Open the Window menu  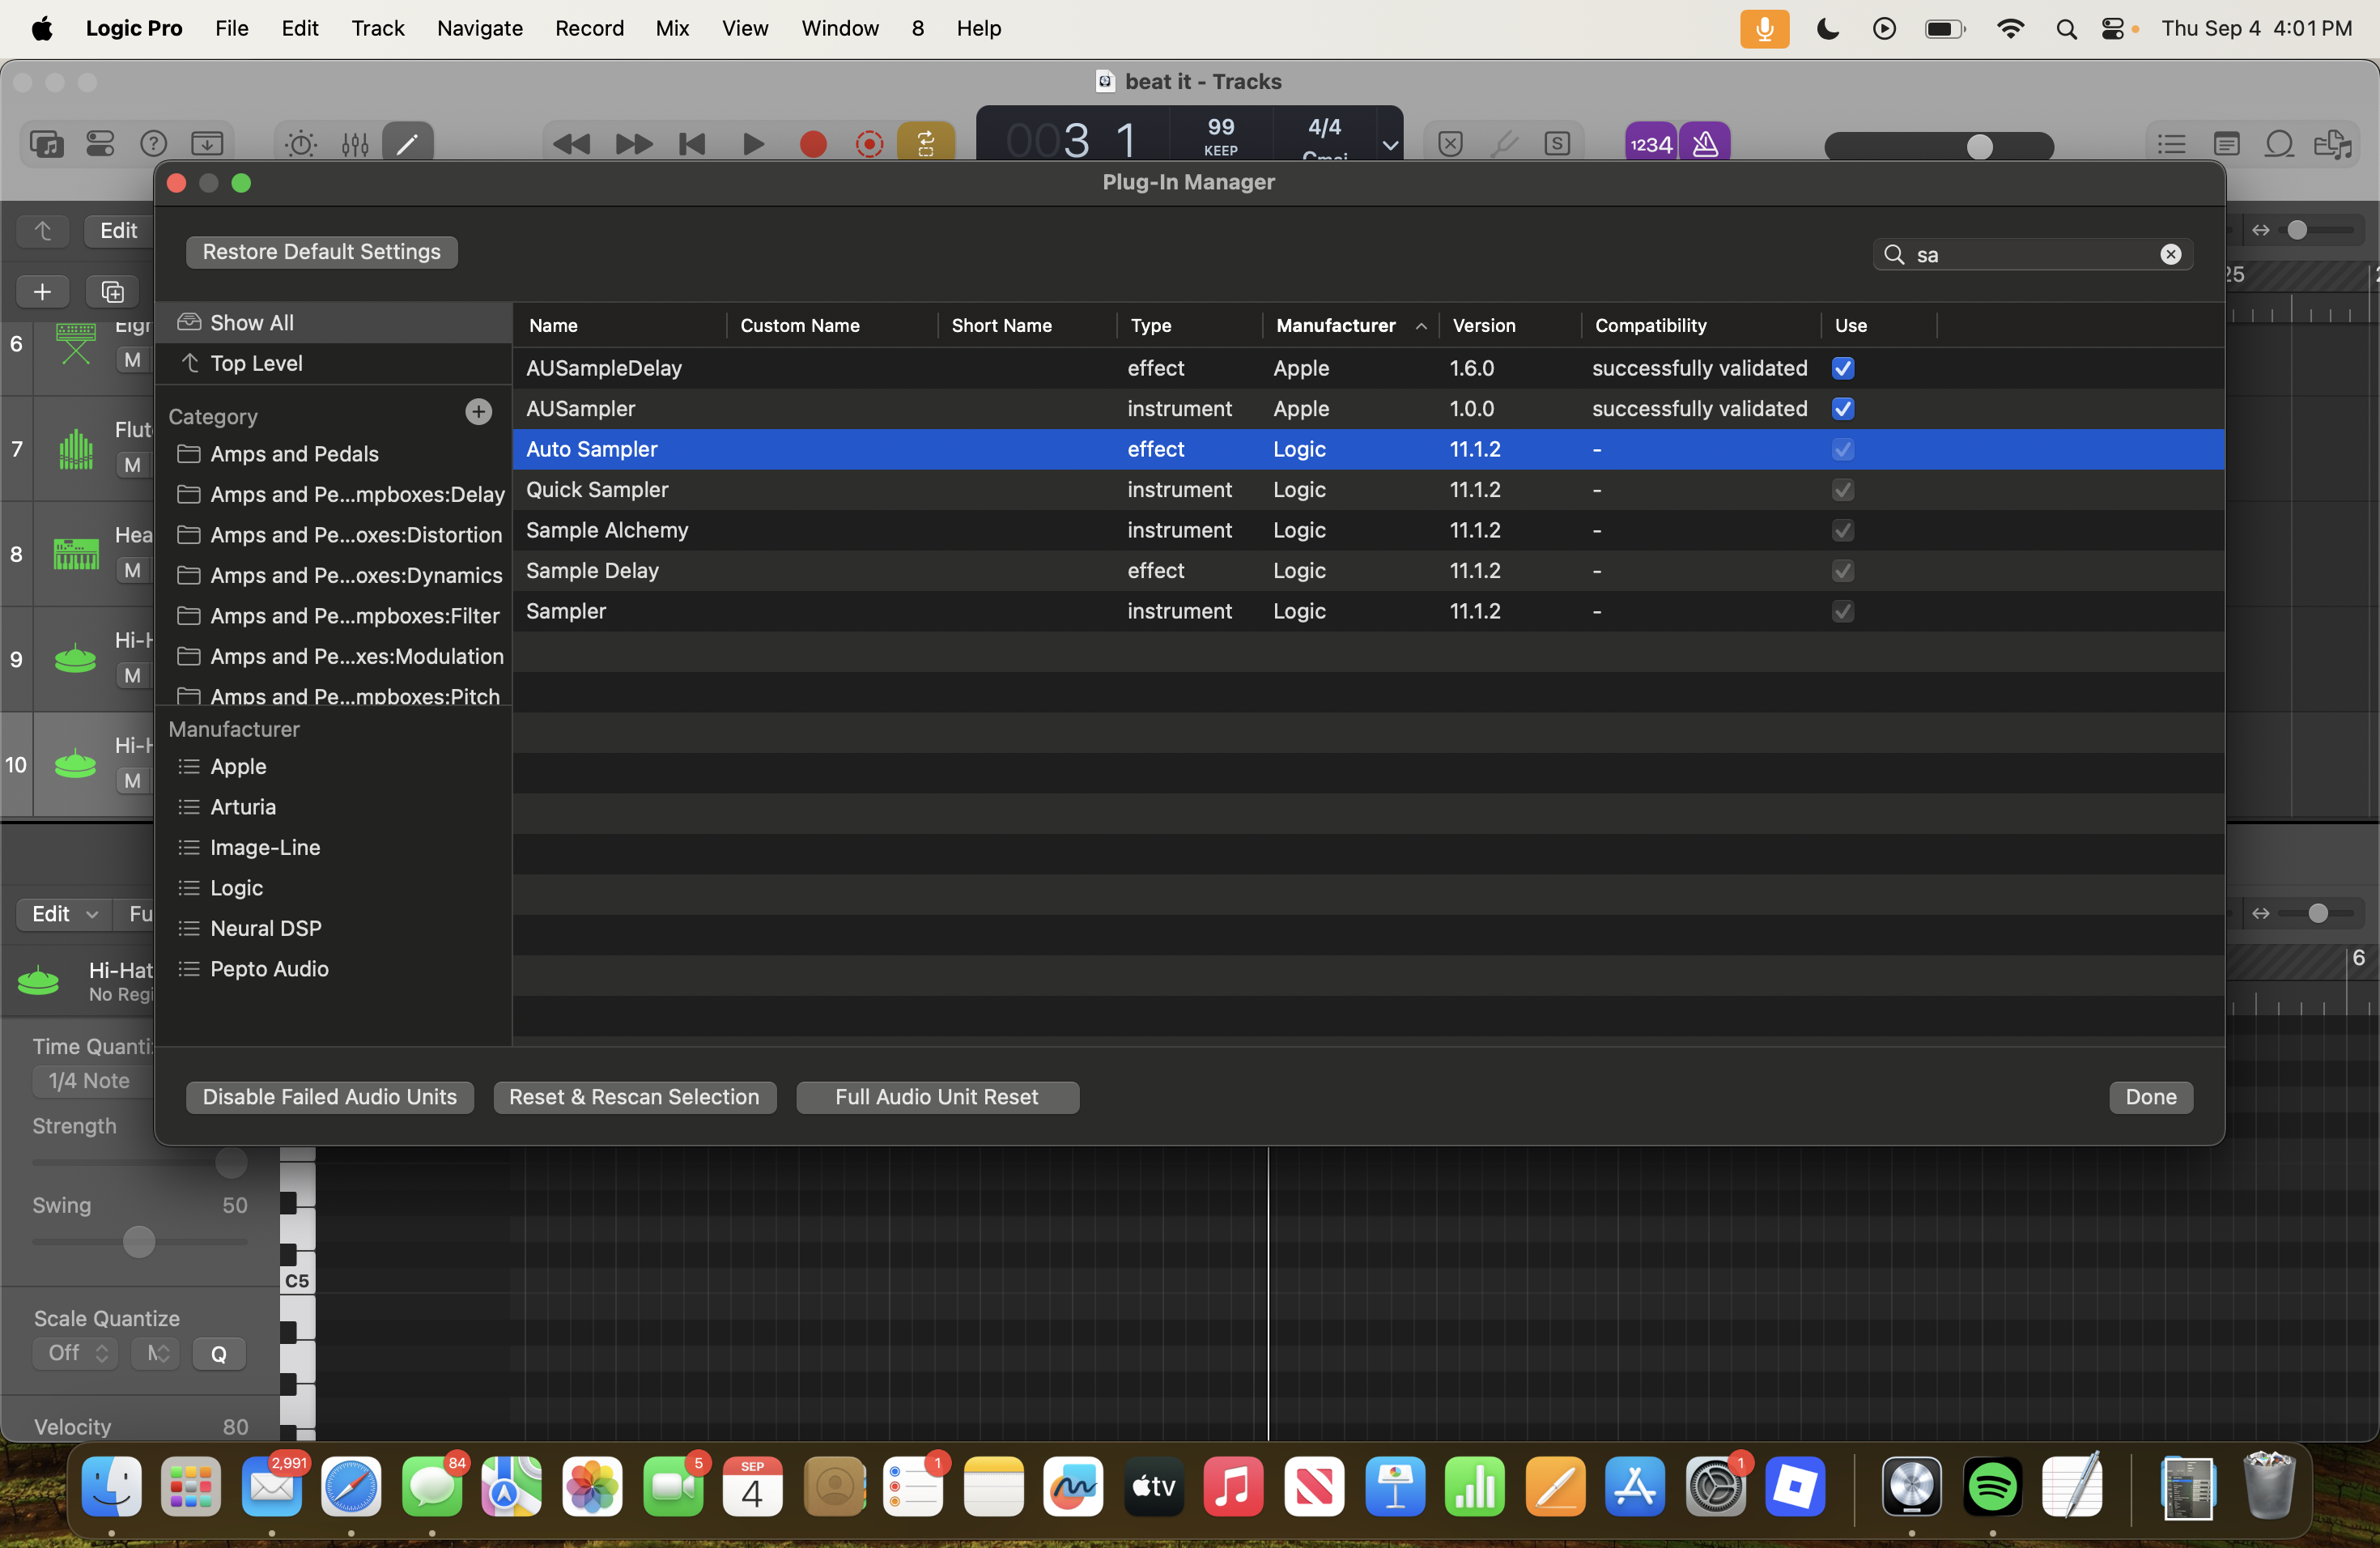839,28
